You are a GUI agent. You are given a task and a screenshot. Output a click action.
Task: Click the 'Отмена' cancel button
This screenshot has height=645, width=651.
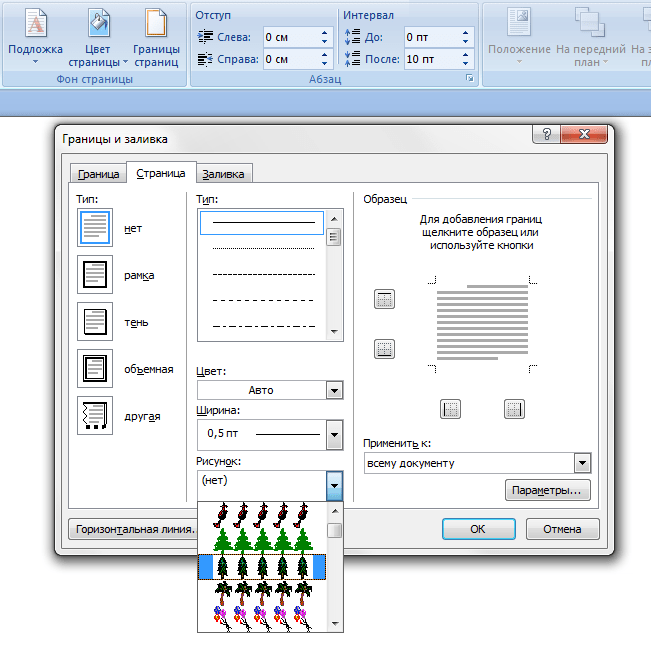[x=562, y=529]
